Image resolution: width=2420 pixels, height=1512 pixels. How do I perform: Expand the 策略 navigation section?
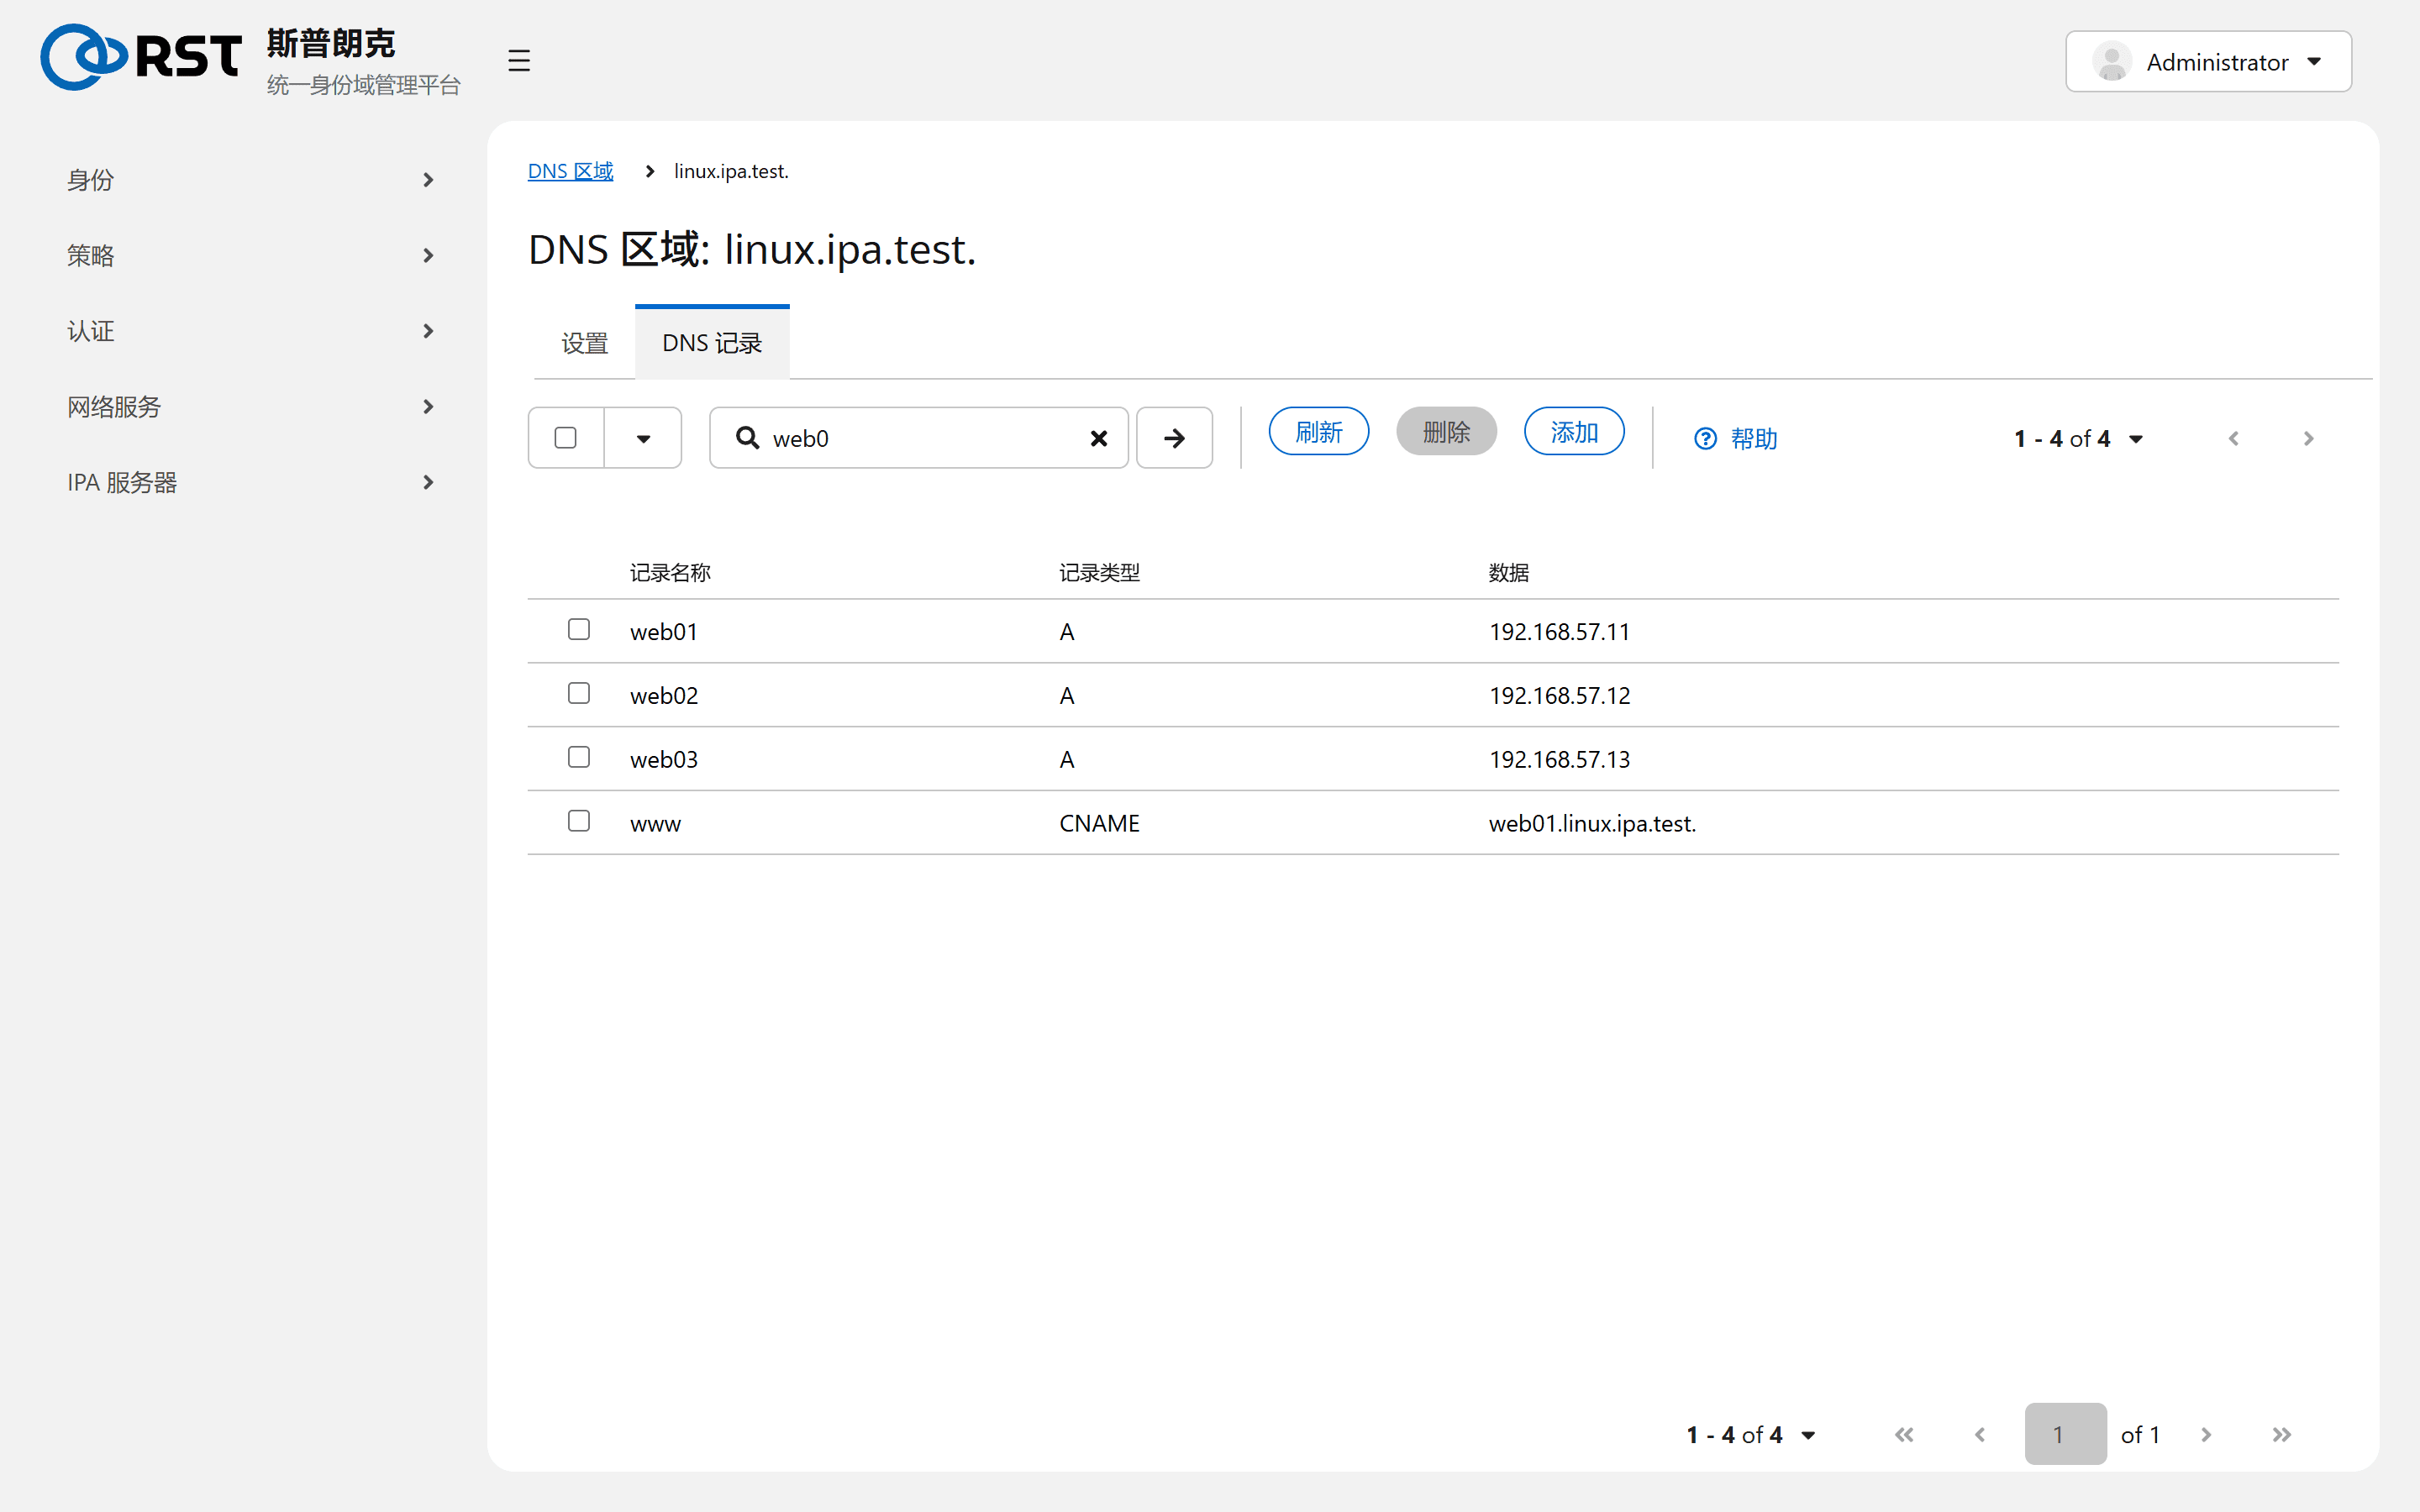coord(250,255)
